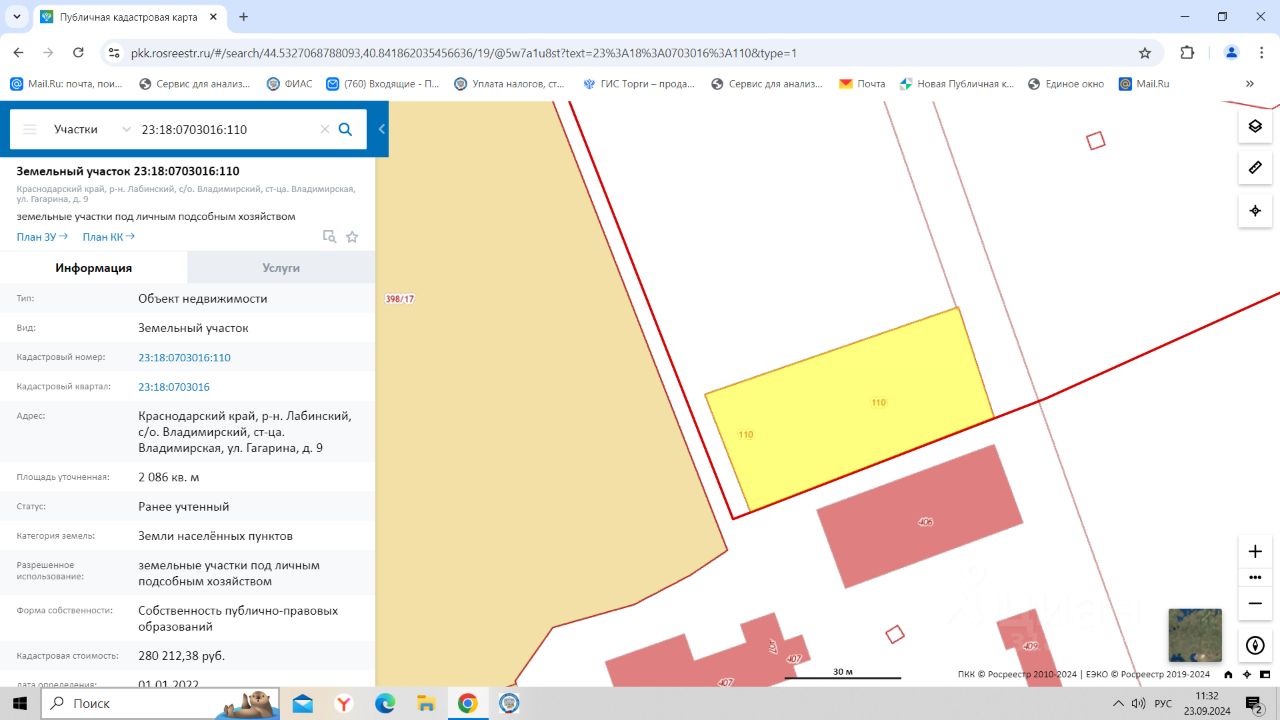Open the tab search dropdown arrow
Viewport: 1280px width, 720px height.
[x=17, y=17]
